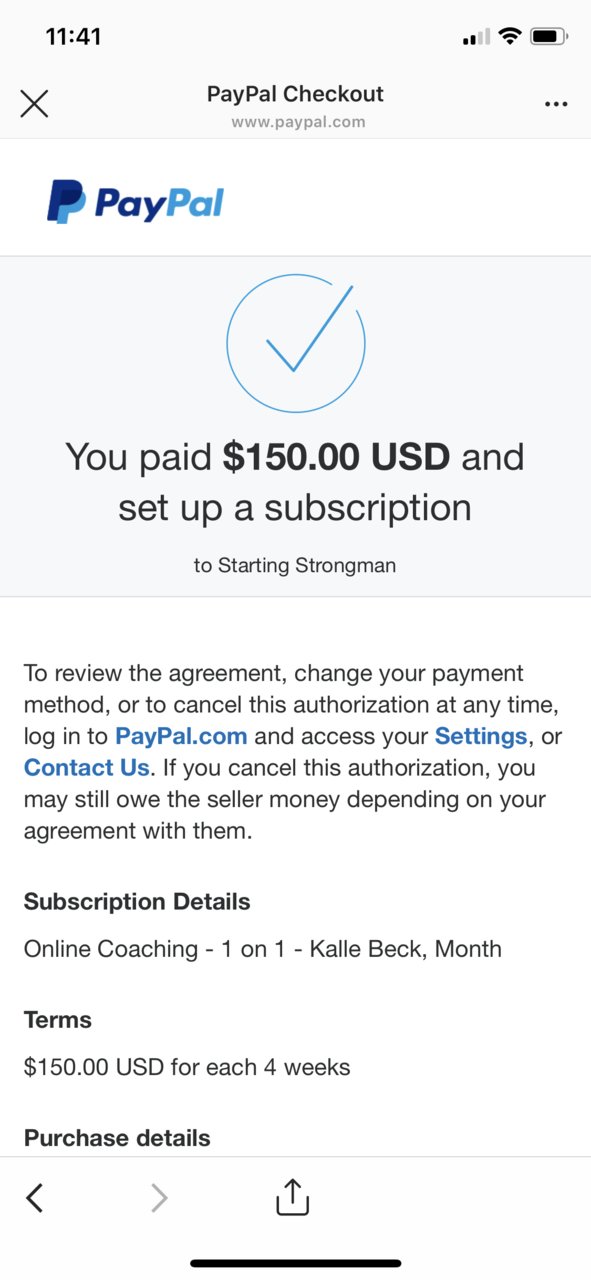This screenshot has height=1280, width=591.
Task: Tap the home indicator bar
Action: pyautogui.click(x=296, y=1263)
